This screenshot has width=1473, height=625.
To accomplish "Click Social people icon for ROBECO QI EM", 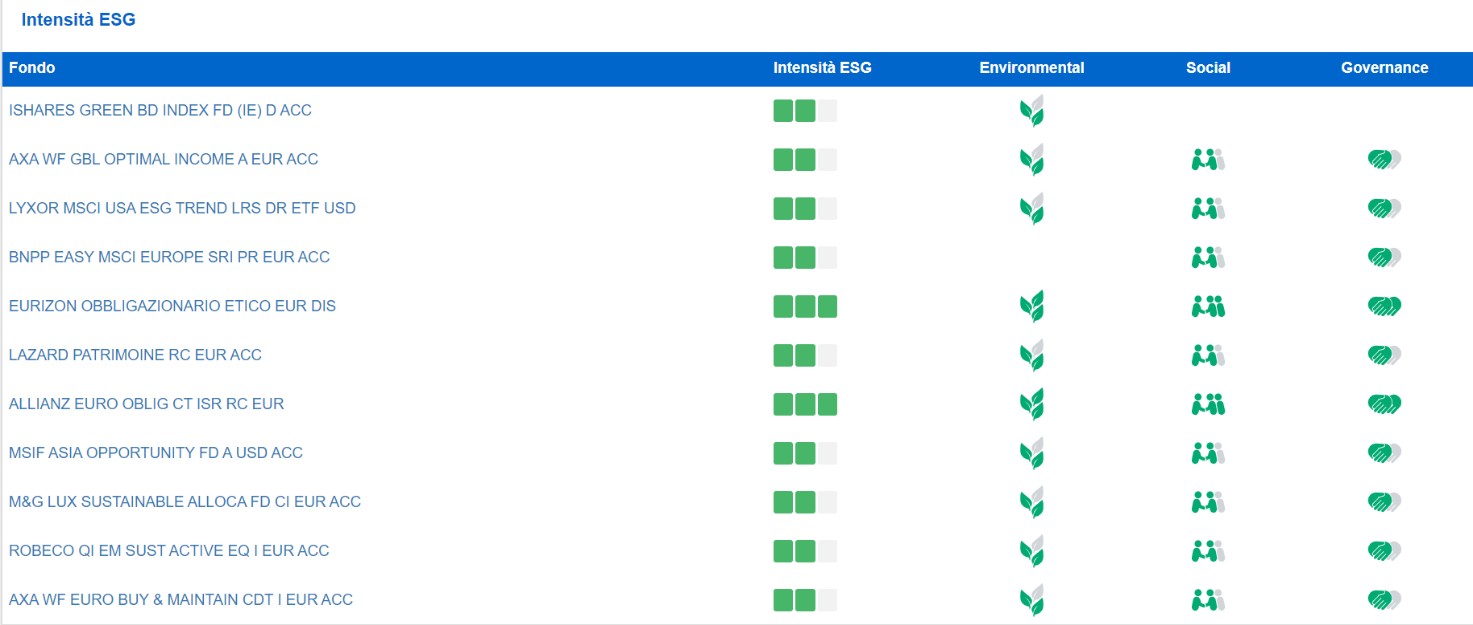I will pyautogui.click(x=1208, y=551).
